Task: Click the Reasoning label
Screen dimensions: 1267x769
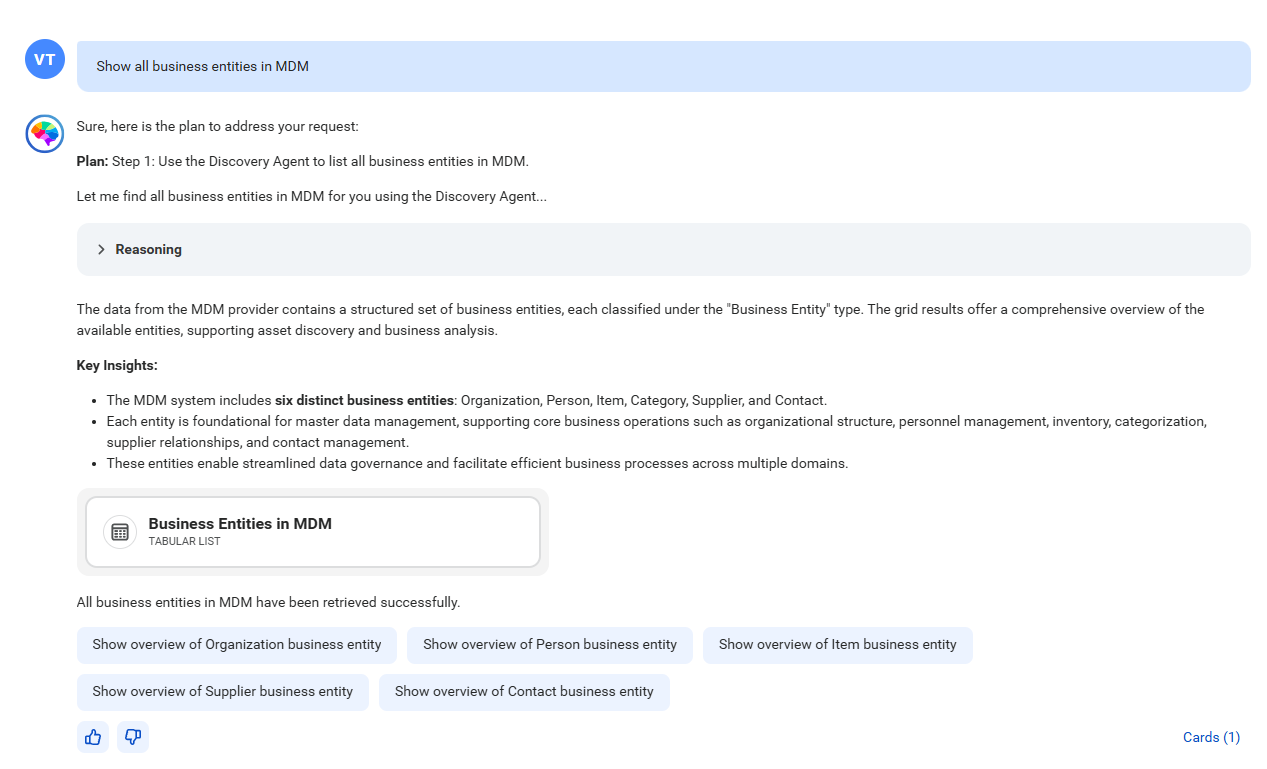Action: (148, 250)
